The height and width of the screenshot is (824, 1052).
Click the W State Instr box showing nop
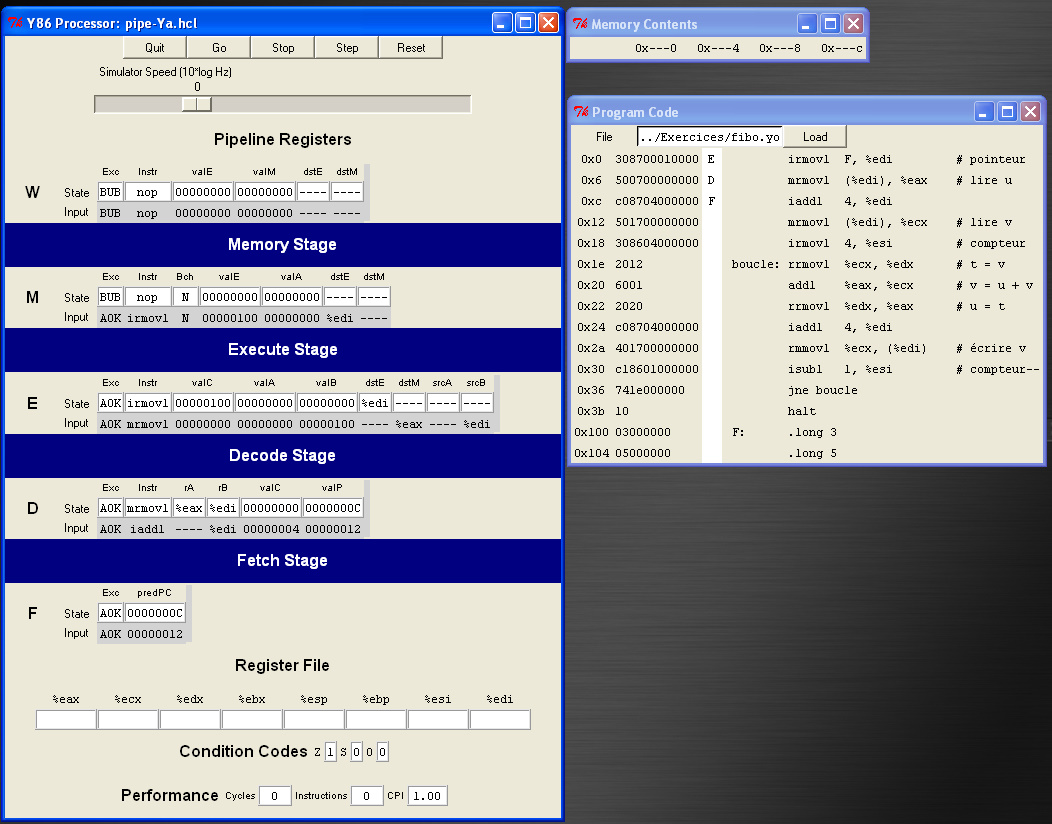147,192
